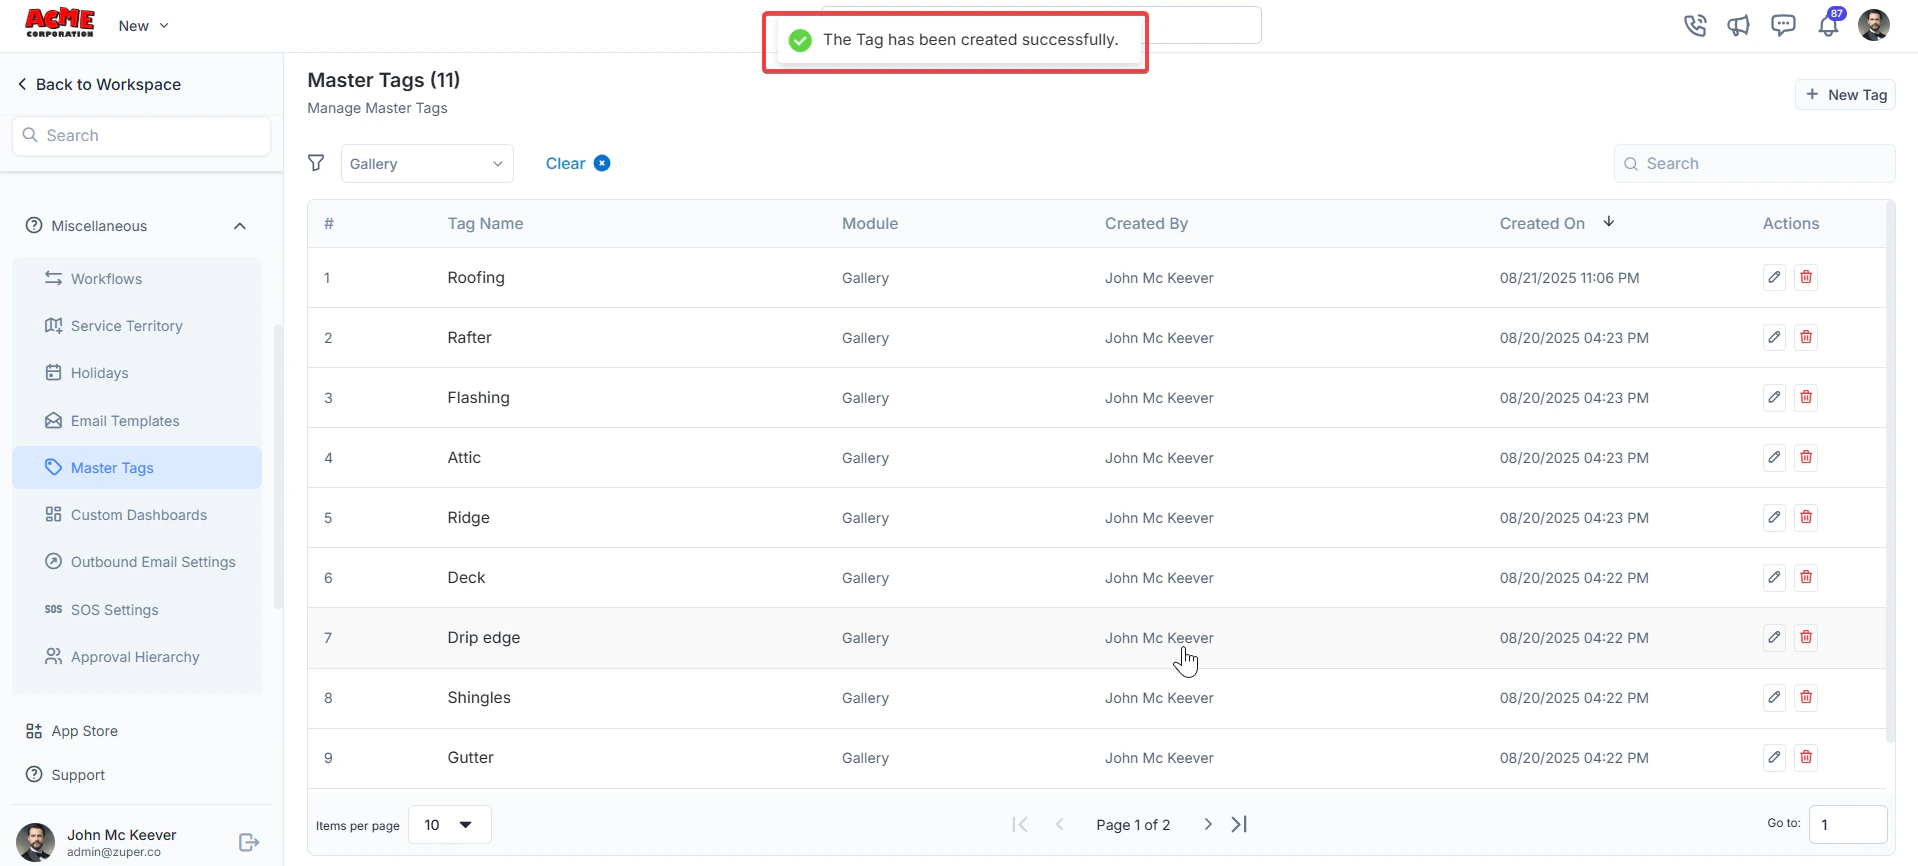Edit the Roofing tag
The image size is (1918, 866).
tap(1774, 277)
